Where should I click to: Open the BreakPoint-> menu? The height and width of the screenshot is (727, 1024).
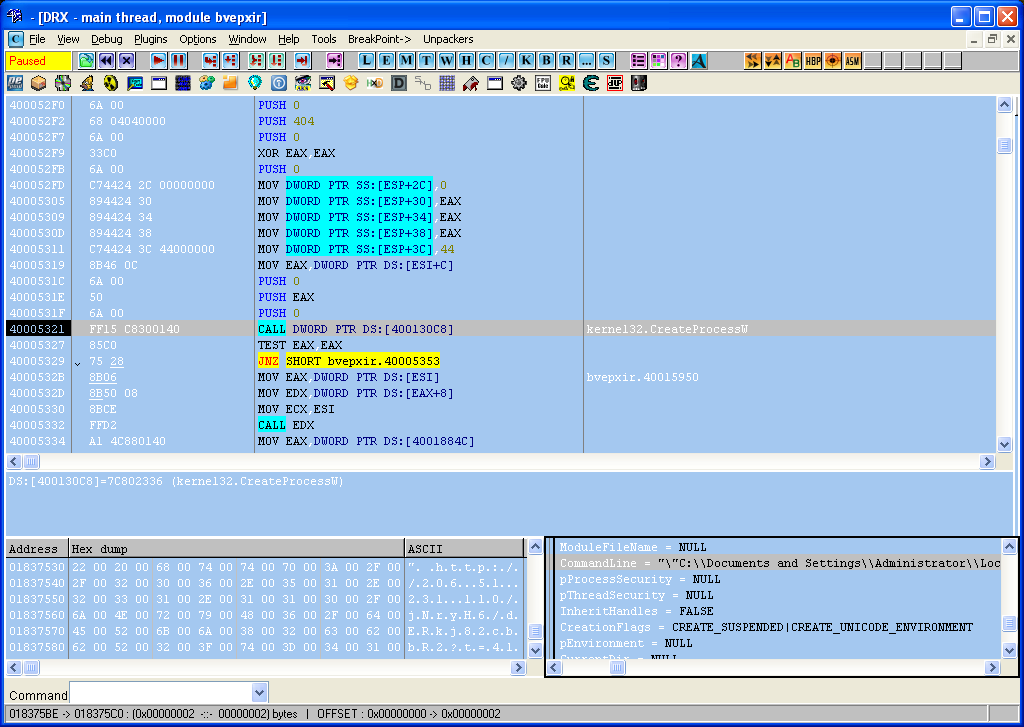coord(379,39)
